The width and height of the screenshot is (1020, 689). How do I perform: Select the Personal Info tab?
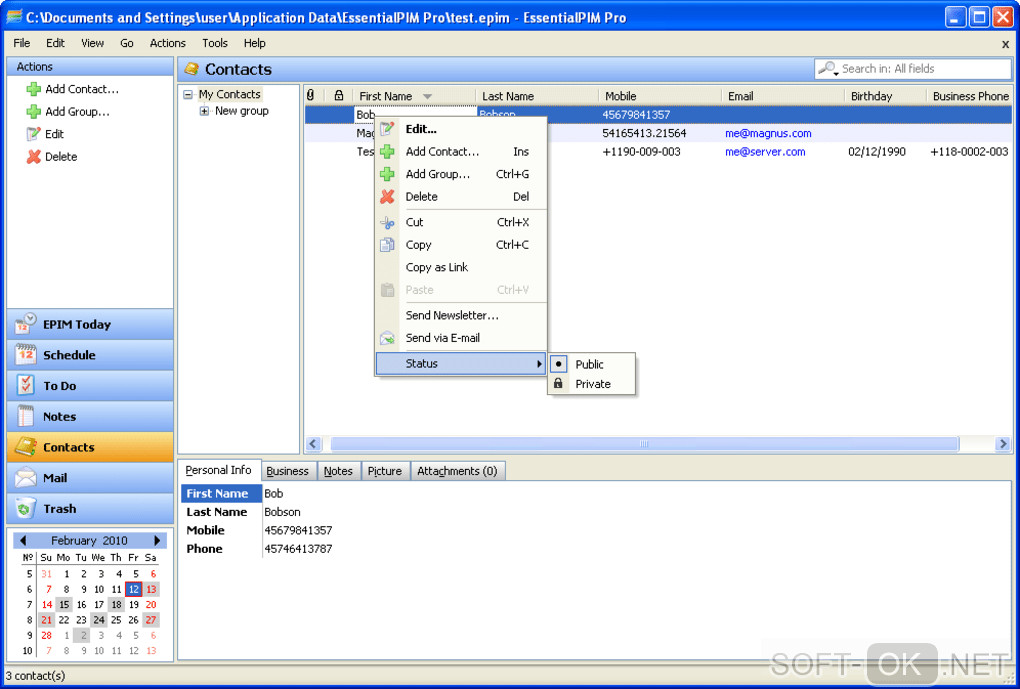point(218,470)
